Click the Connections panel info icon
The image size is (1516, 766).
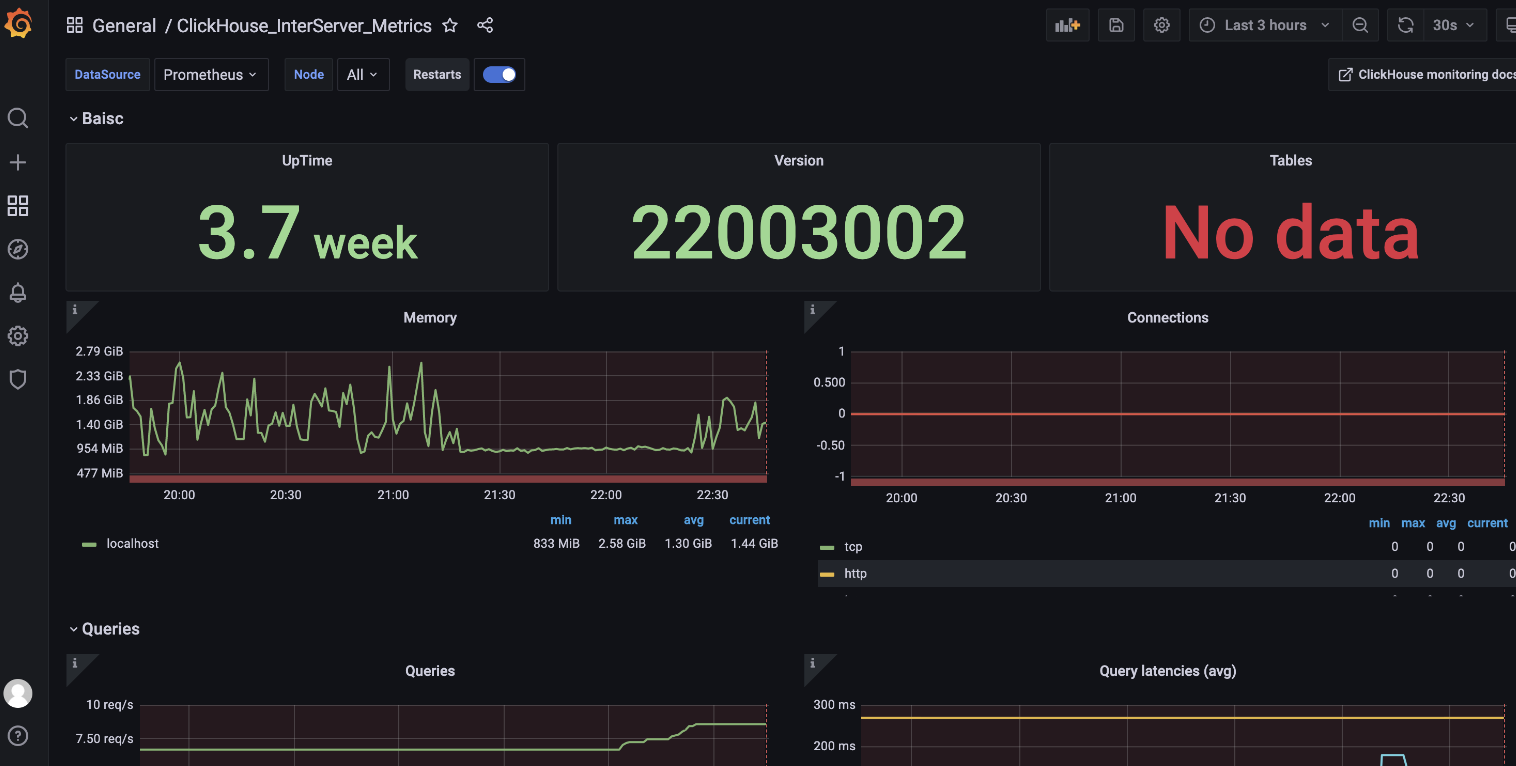click(x=812, y=310)
